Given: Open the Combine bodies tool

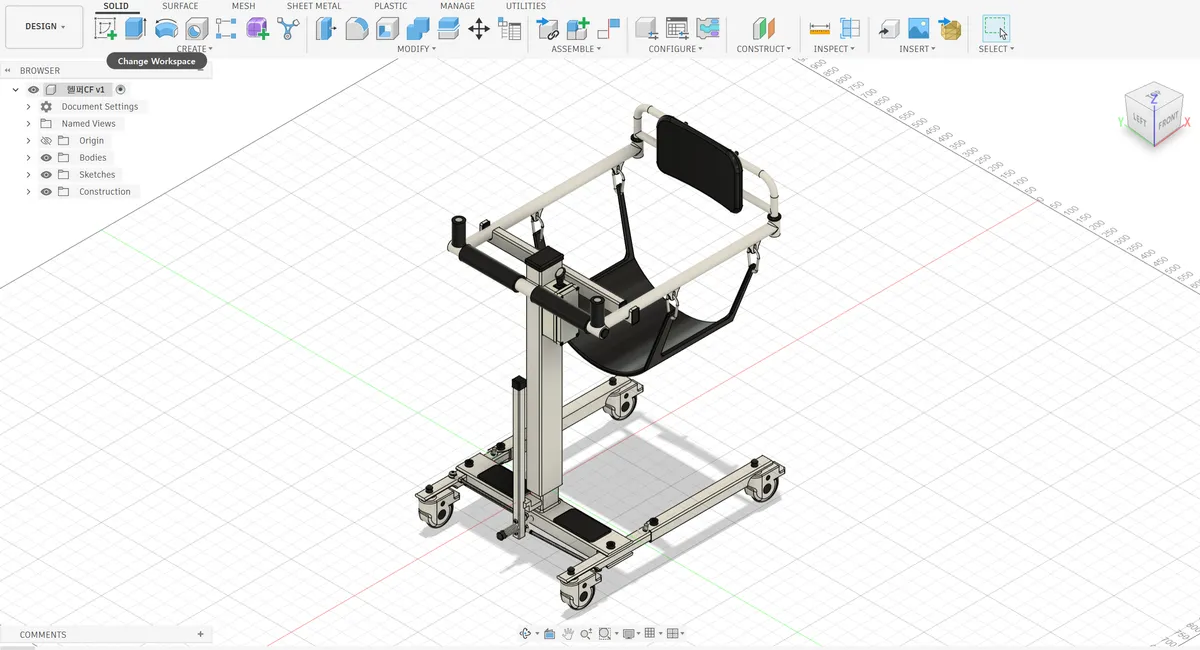Looking at the screenshot, I should [x=418, y=29].
